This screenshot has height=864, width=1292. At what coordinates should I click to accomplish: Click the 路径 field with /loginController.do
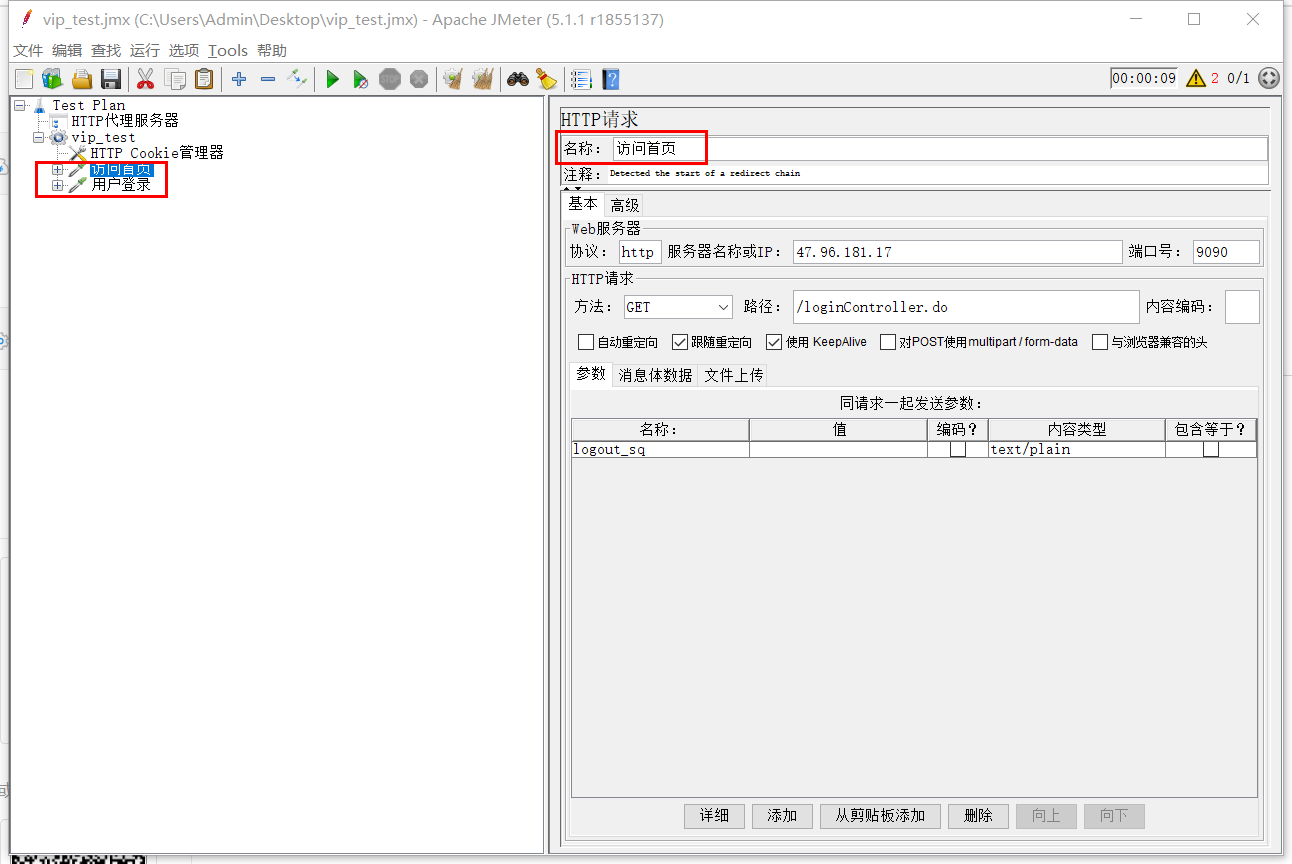pyautogui.click(x=965, y=307)
